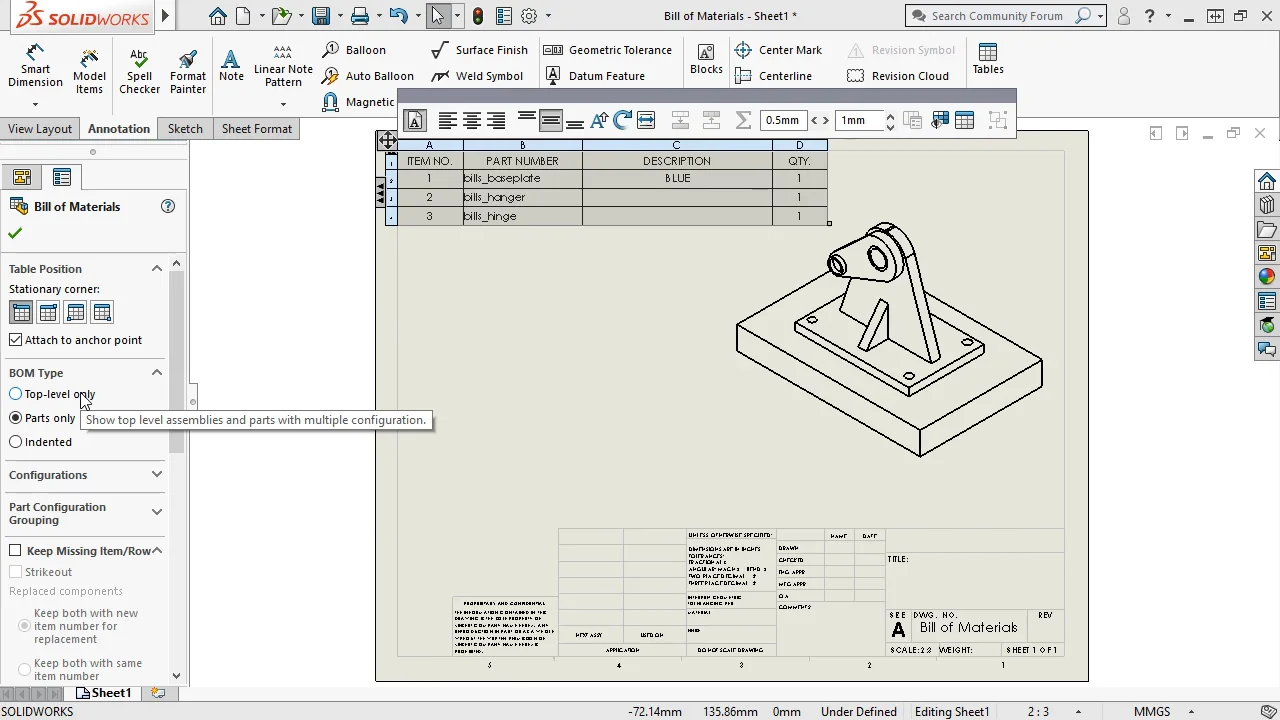Print the drawing
The height and width of the screenshot is (720, 1280).
tap(360, 16)
